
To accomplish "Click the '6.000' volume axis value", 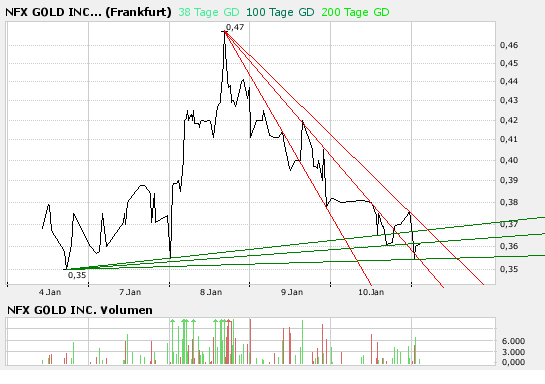I will tap(513, 341).
